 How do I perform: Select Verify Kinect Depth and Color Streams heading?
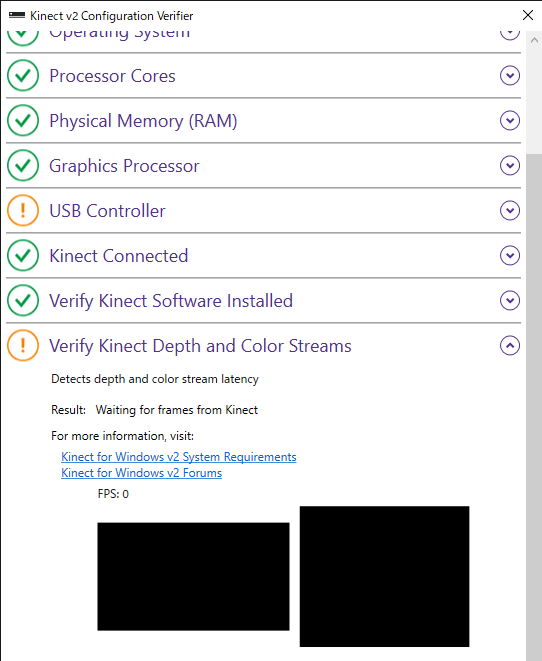click(x=200, y=346)
